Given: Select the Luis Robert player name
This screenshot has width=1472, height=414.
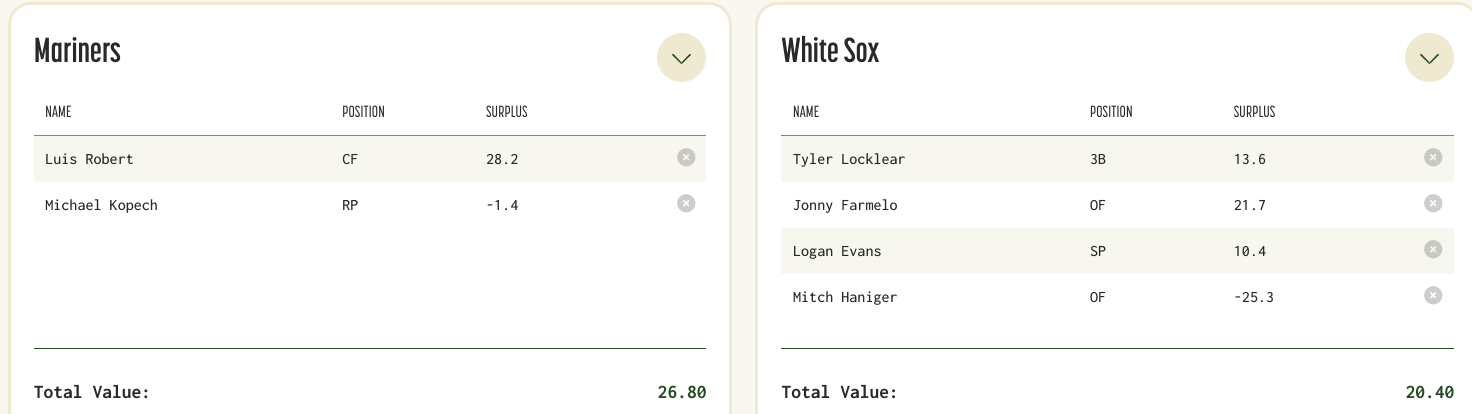Looking at the screenshot, I should [x=89, y=159].
